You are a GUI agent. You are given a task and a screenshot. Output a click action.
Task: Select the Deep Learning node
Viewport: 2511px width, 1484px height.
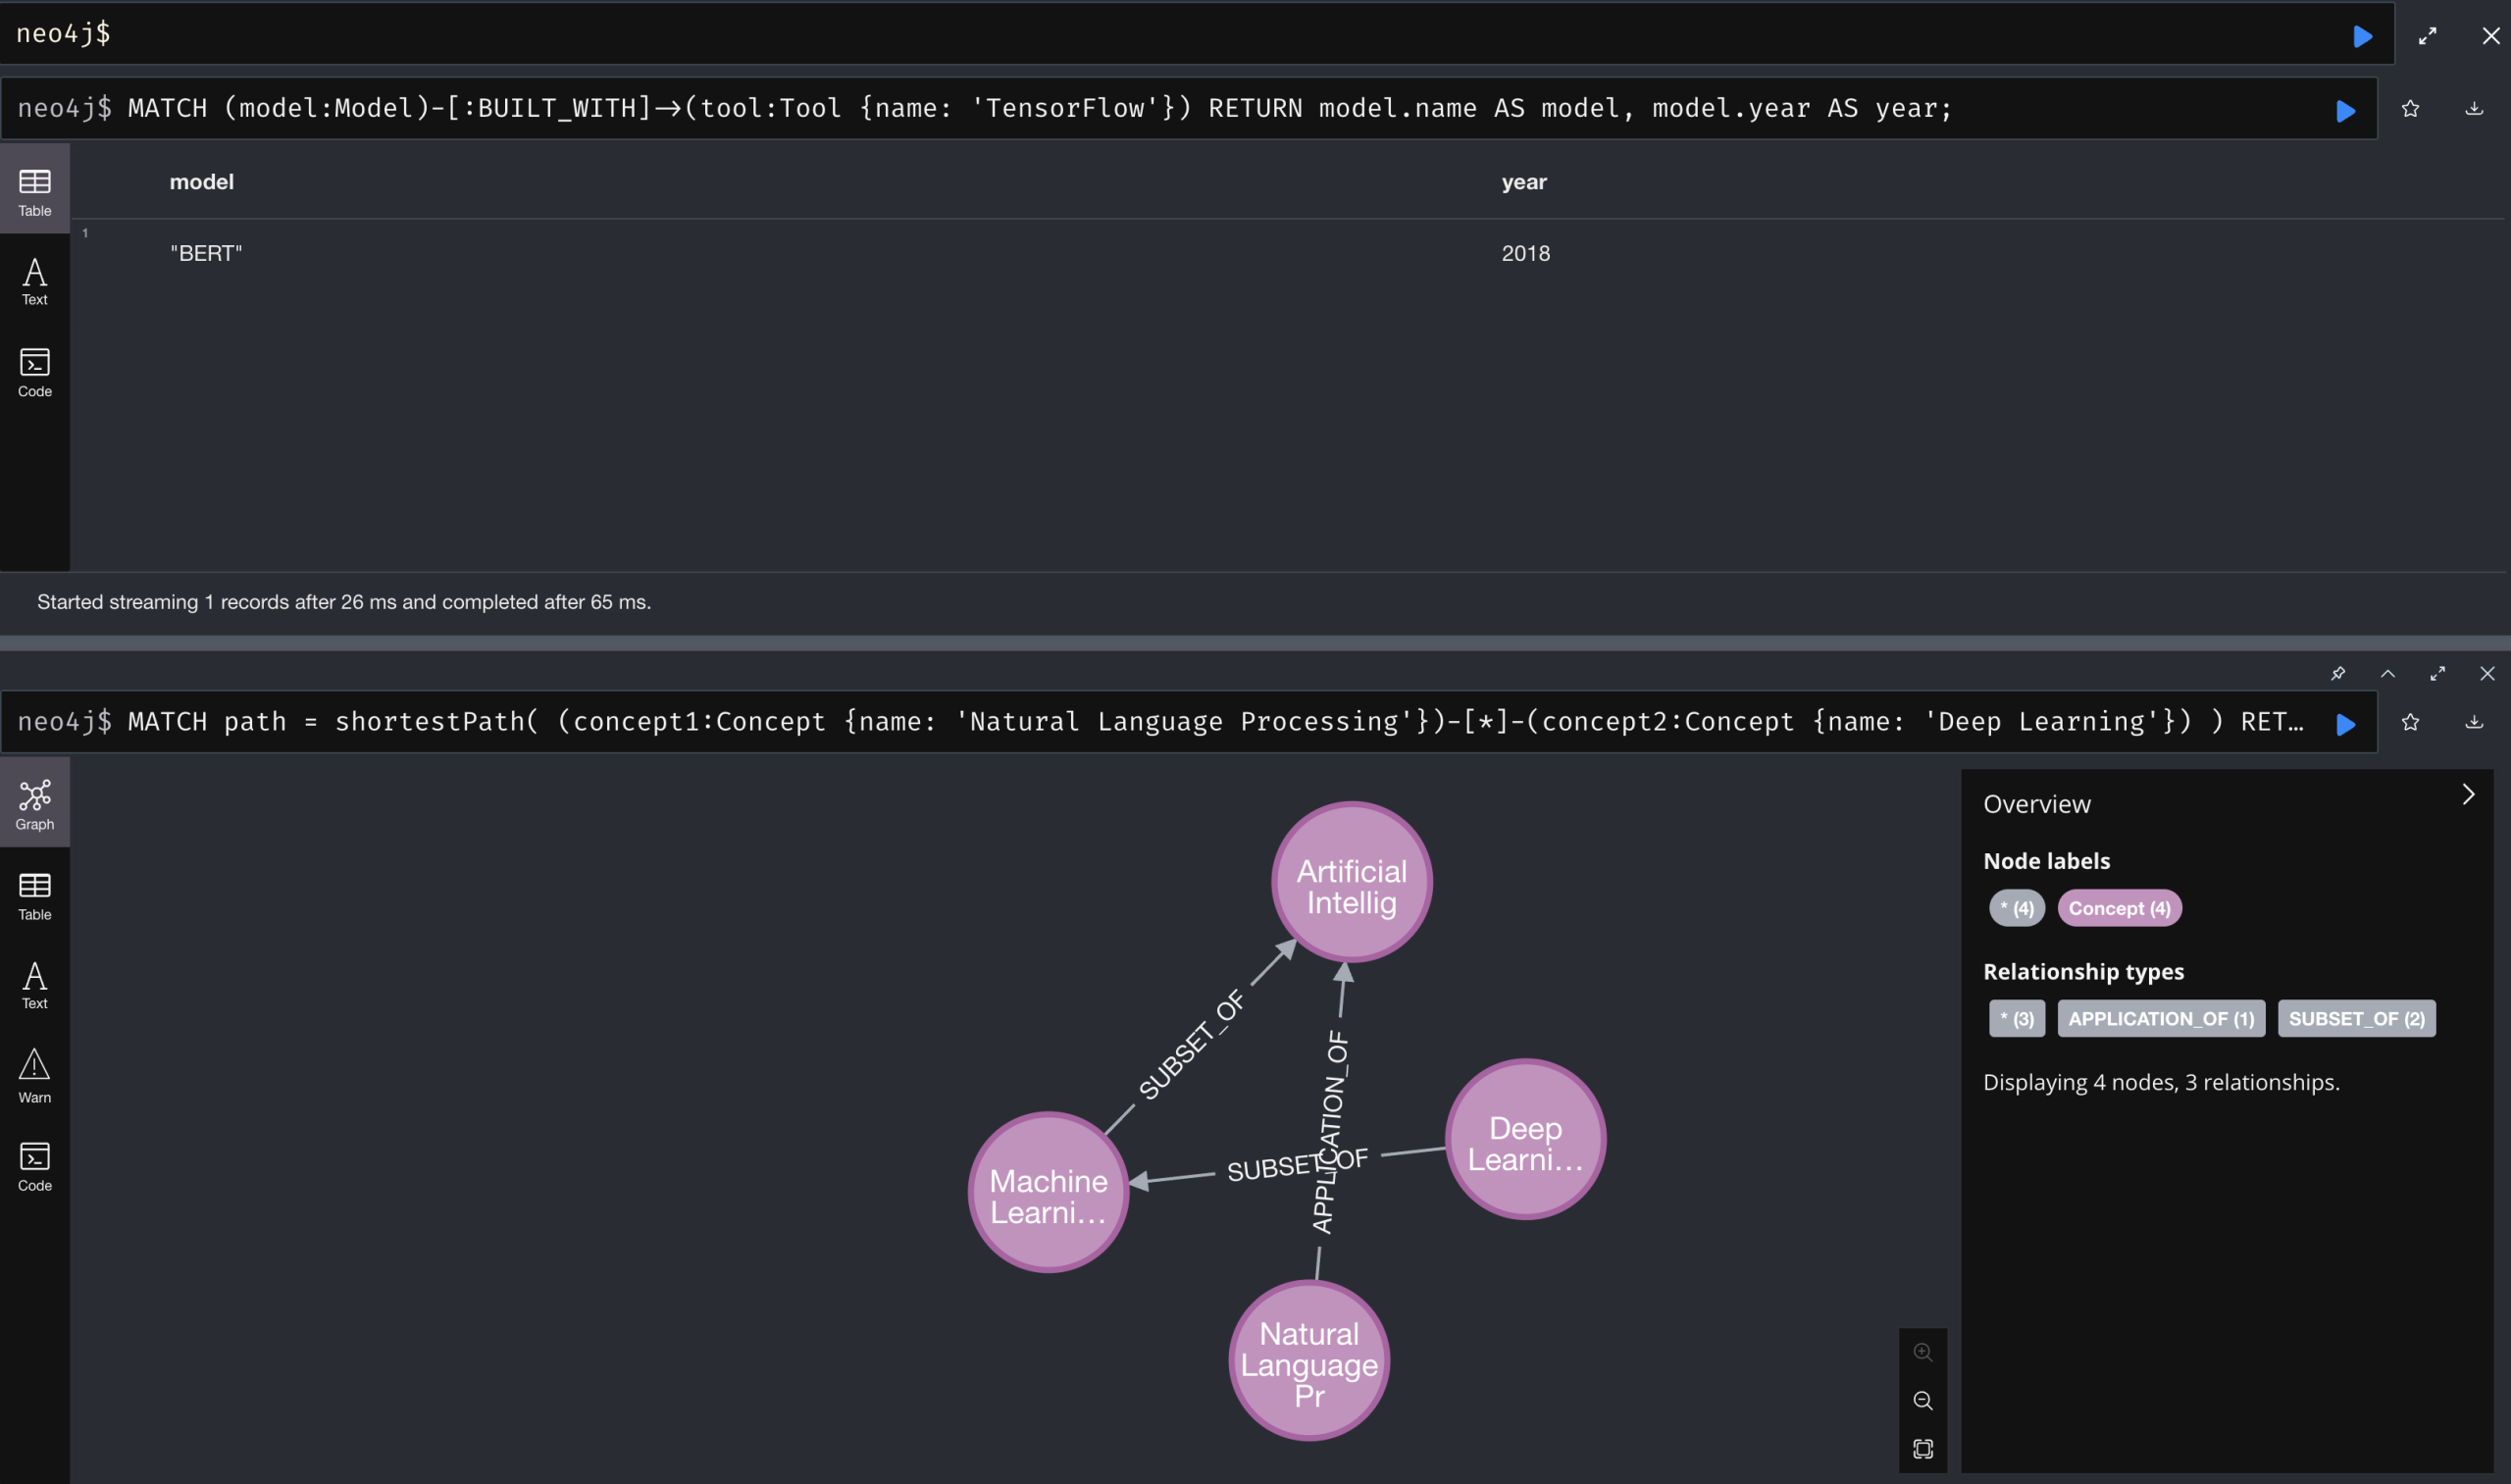coord(1524,1139)
